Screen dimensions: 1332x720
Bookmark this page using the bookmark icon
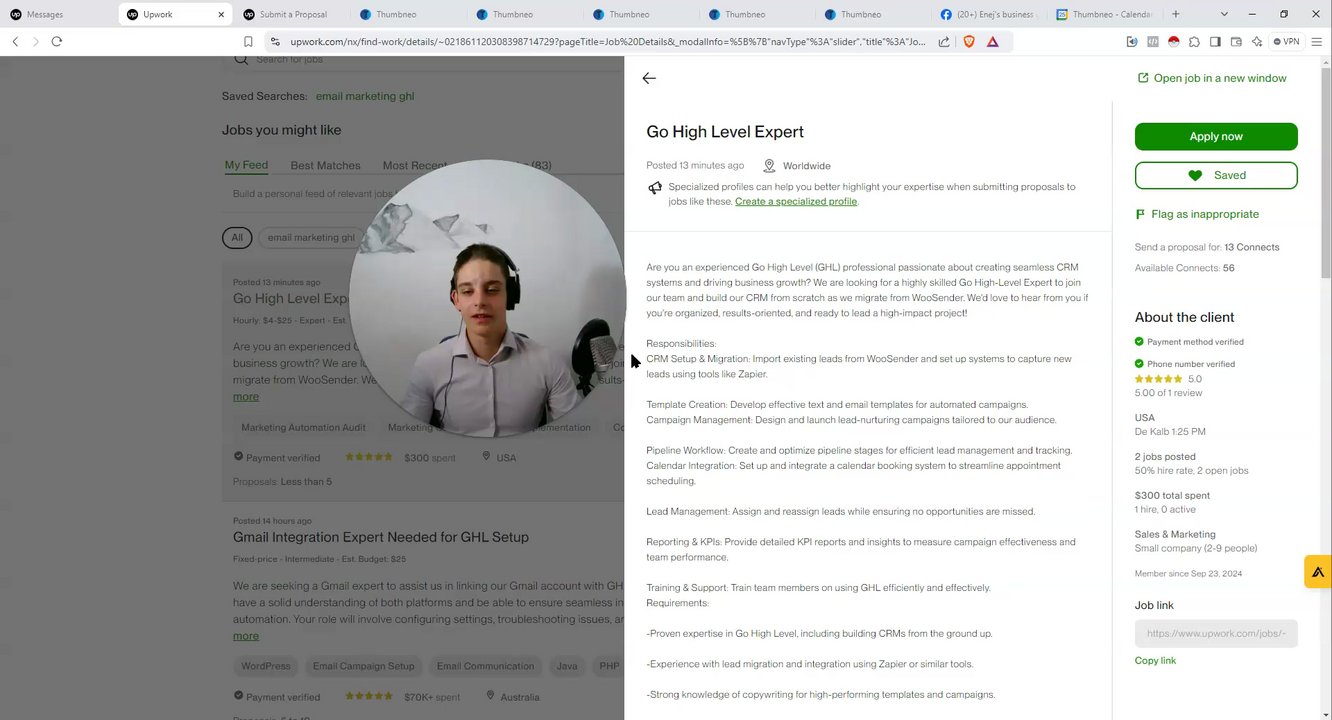pos(248,41)
